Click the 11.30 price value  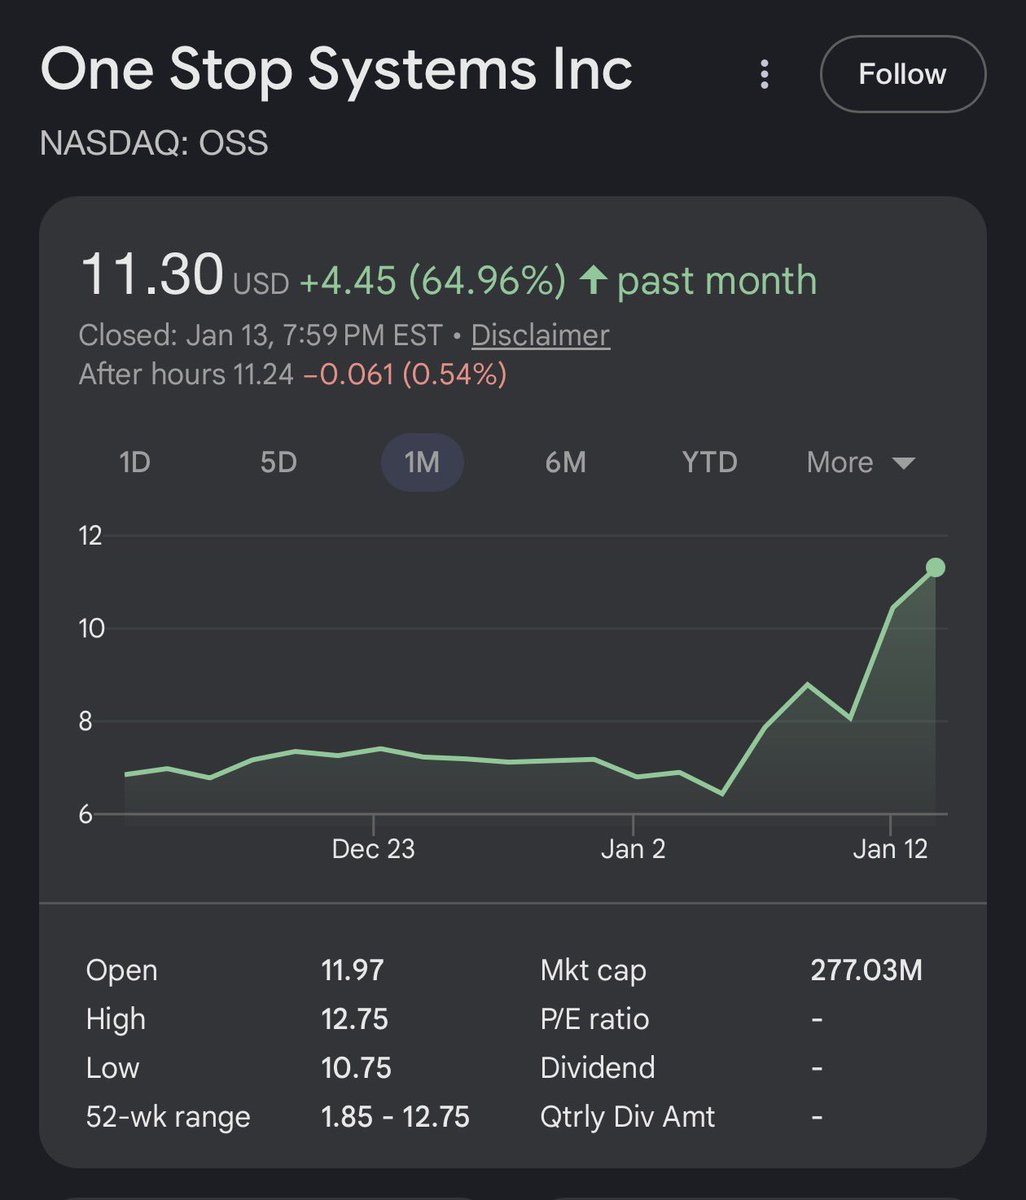click(152, 275)
